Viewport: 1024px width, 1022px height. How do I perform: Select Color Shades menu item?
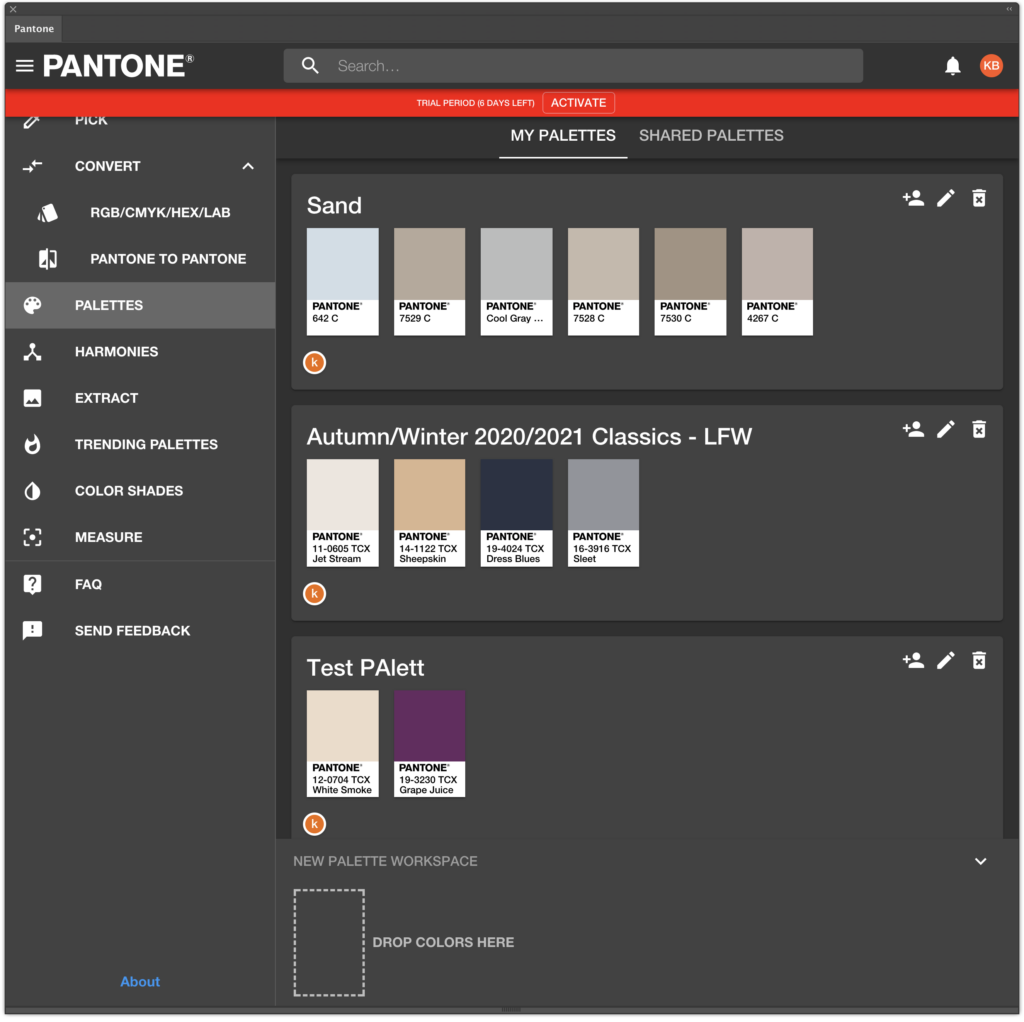tap(140, 491)
